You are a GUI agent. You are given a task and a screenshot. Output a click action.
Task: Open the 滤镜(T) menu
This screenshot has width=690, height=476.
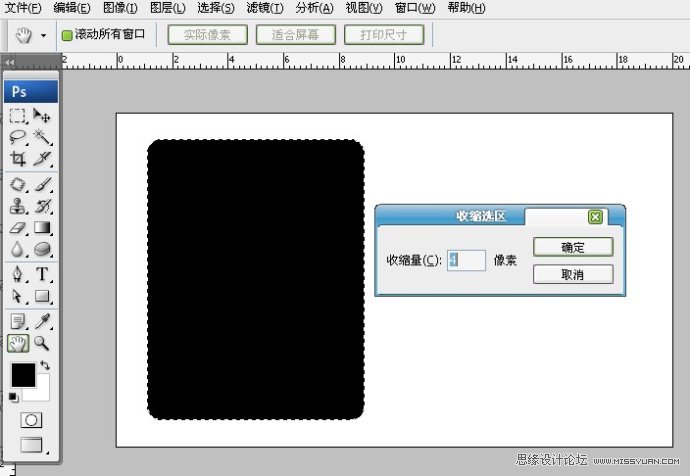click(265, 8)
